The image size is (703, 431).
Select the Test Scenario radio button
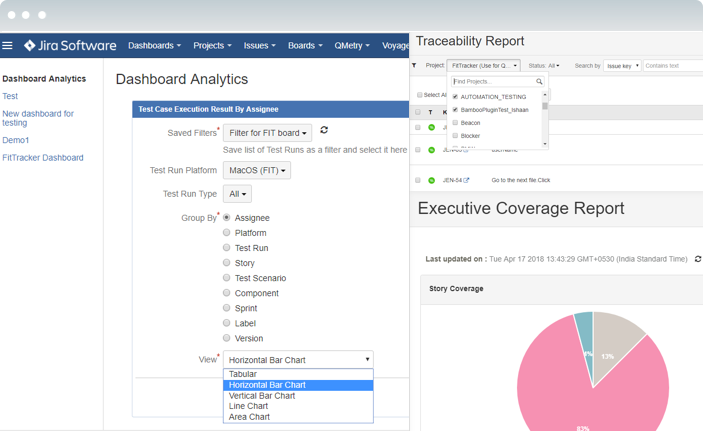(x=226, y=278)
